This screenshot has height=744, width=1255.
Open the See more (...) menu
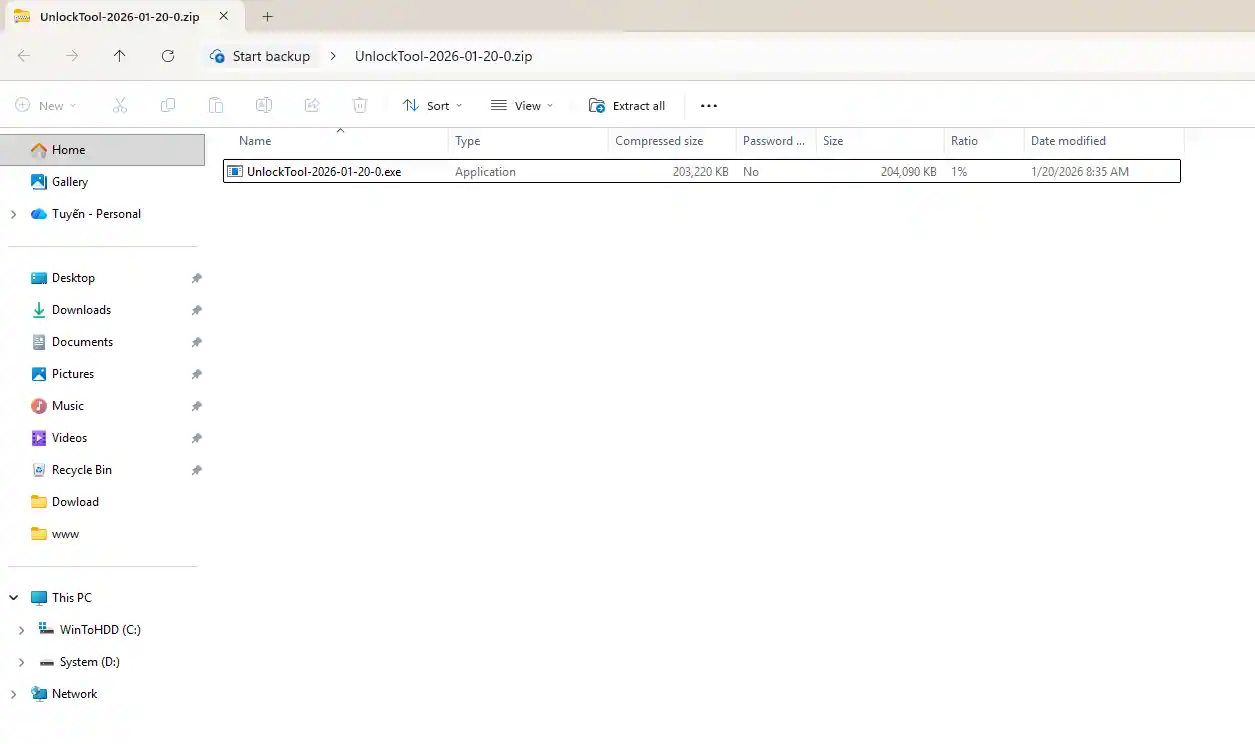pyautogui.click(x=708, y=105)
